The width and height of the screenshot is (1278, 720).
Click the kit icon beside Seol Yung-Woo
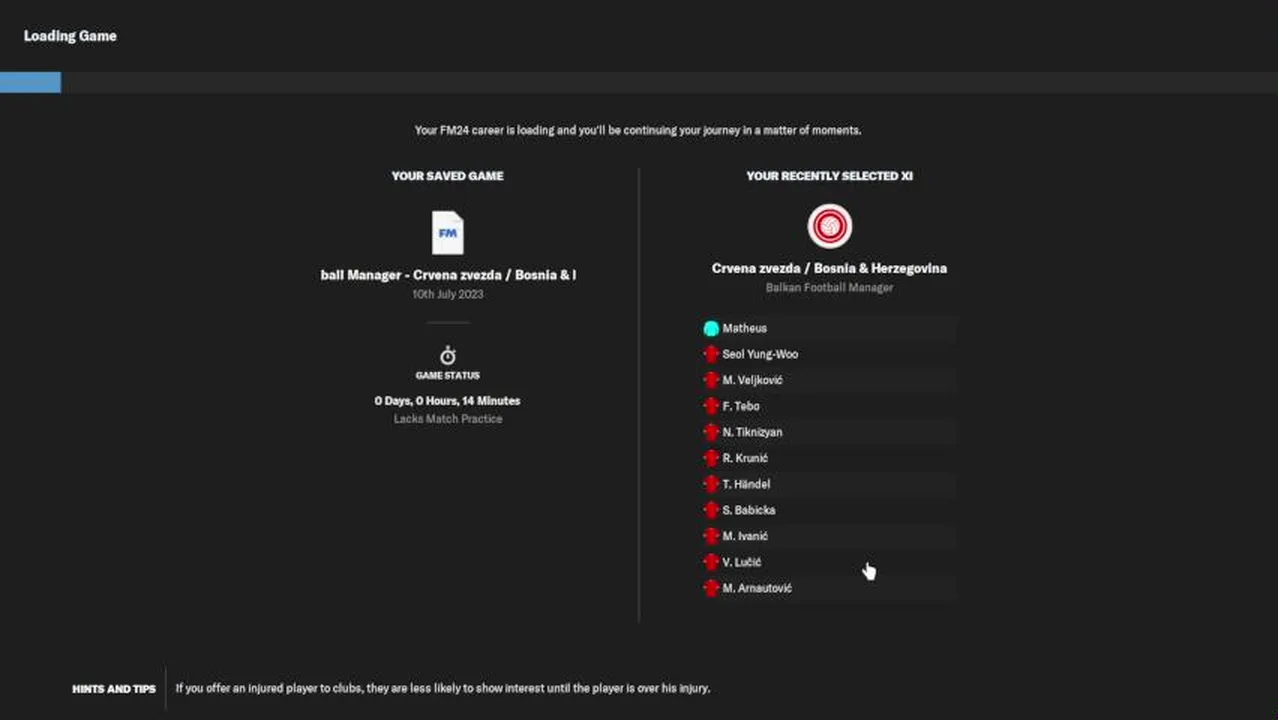[711, 354]
